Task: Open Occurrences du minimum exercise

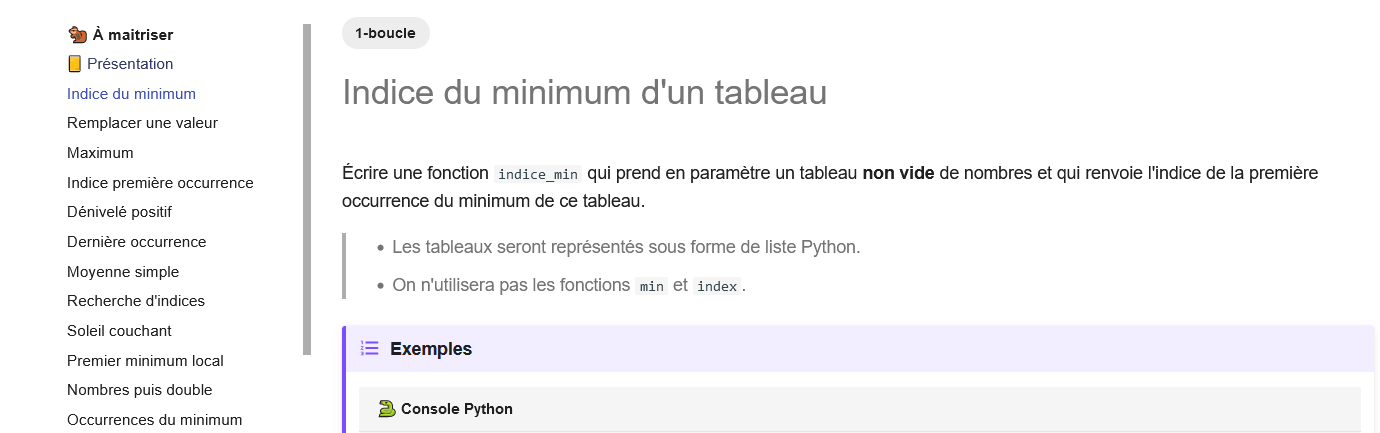Action: [x=154, y=420]
